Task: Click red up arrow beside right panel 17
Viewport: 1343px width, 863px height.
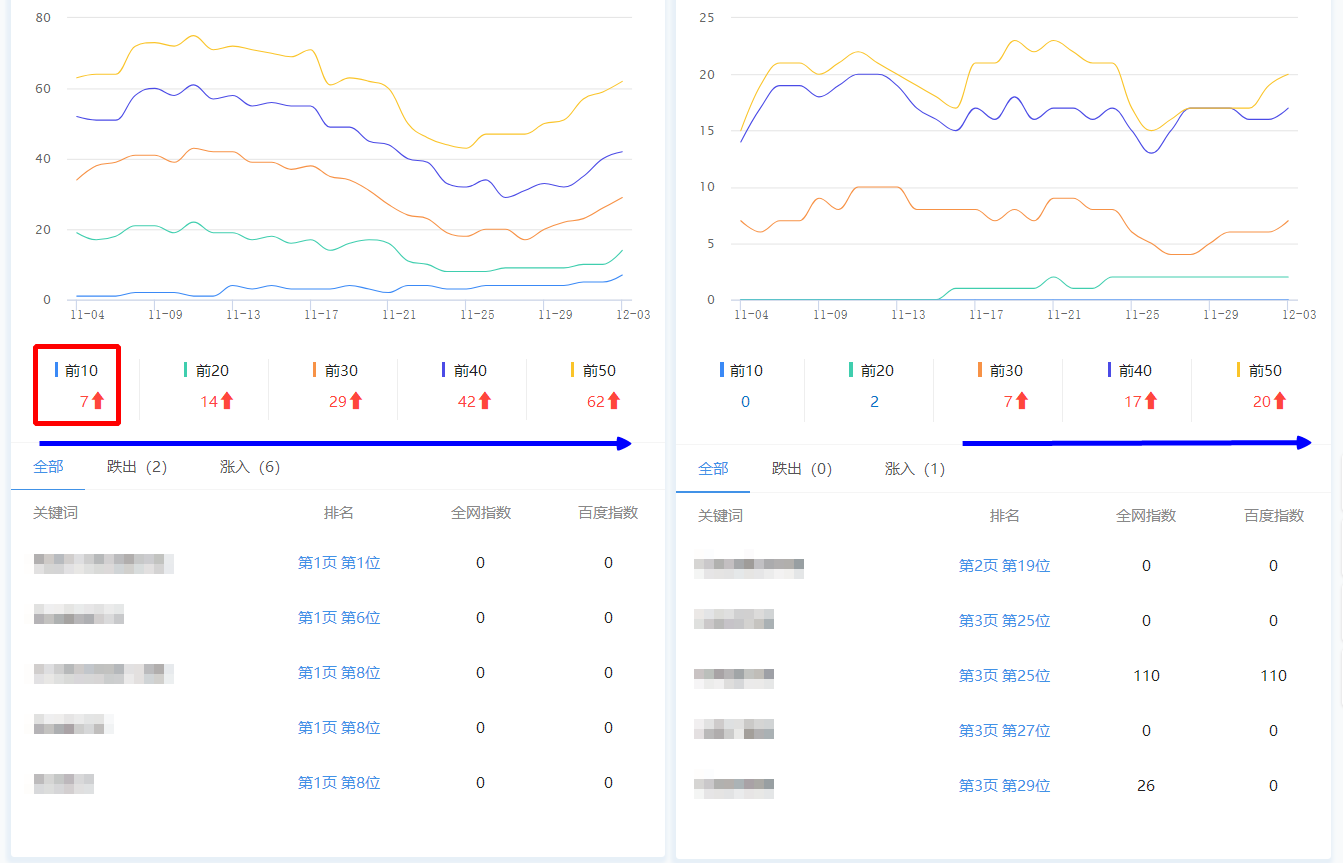Action: pyautogui.click(x=1151, y=401)
